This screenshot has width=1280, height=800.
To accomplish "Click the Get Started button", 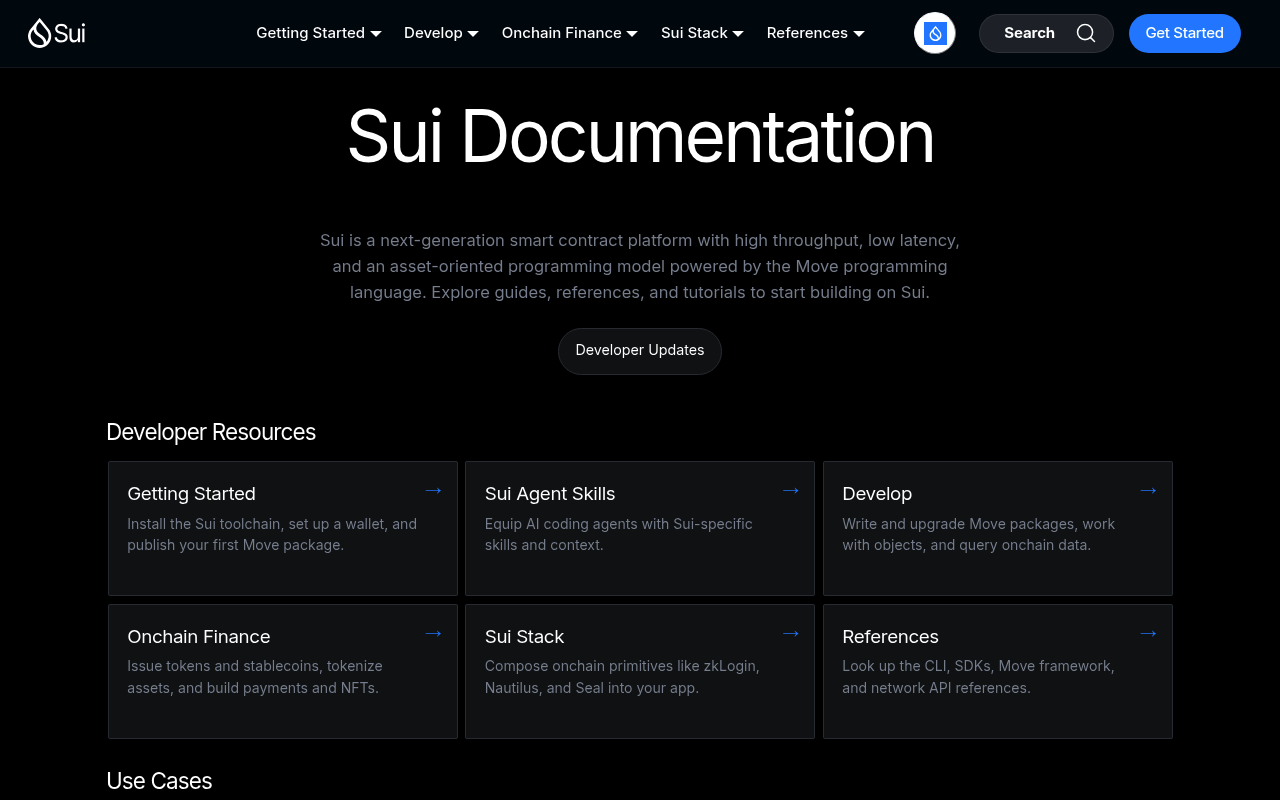I will pyautogui.click(x=1185, y=33).
